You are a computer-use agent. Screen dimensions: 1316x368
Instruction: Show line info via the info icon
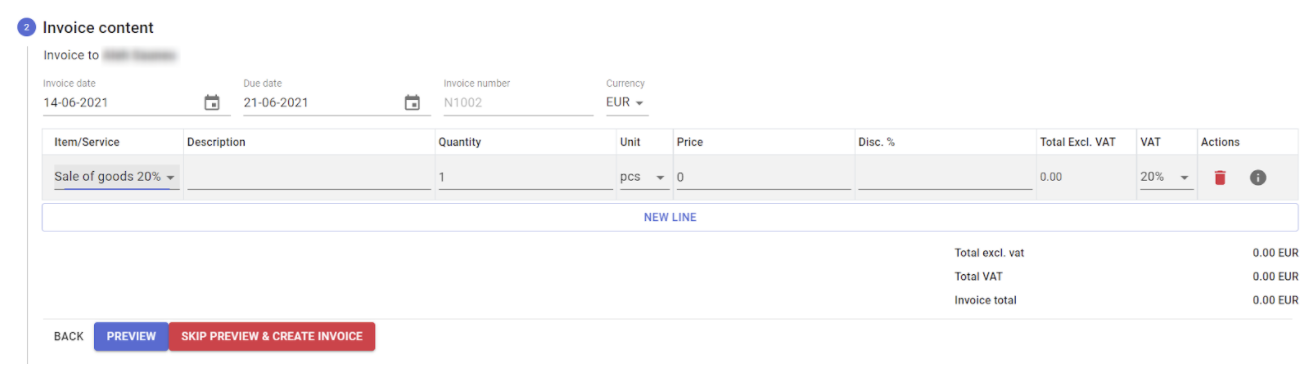pyautogui.click(x=1258, y=178)
